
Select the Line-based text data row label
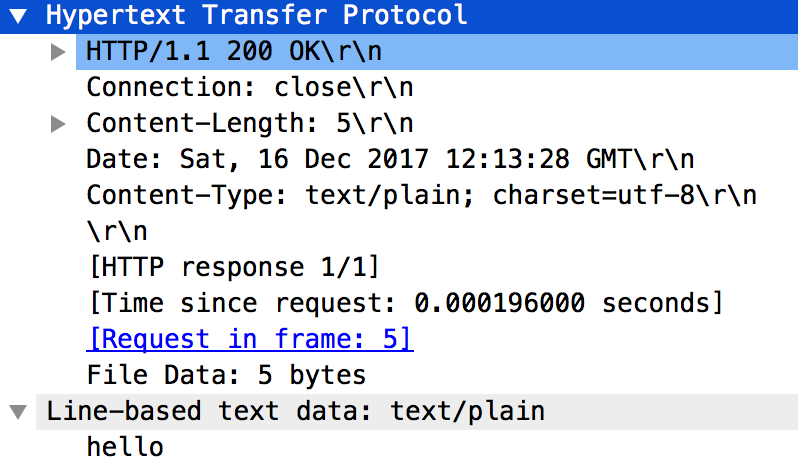pyautogui.click(x=296, y=411)
